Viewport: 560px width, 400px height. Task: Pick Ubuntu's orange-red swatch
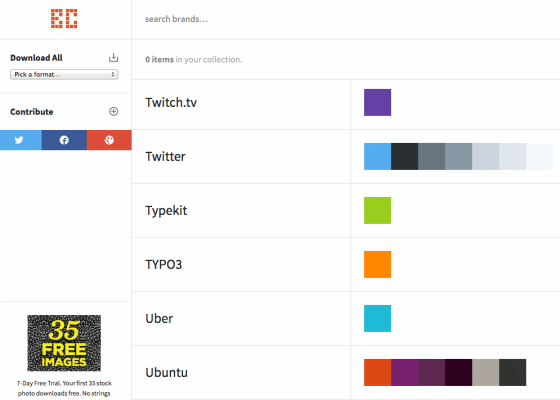[378, 372]
